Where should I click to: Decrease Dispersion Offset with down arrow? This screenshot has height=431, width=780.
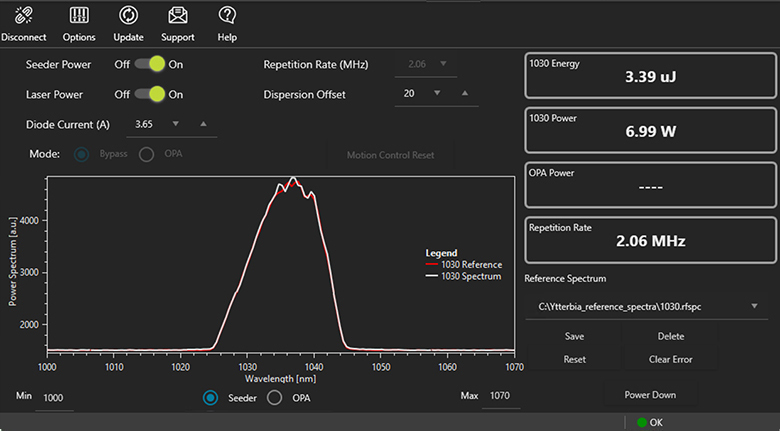[436, 94]
